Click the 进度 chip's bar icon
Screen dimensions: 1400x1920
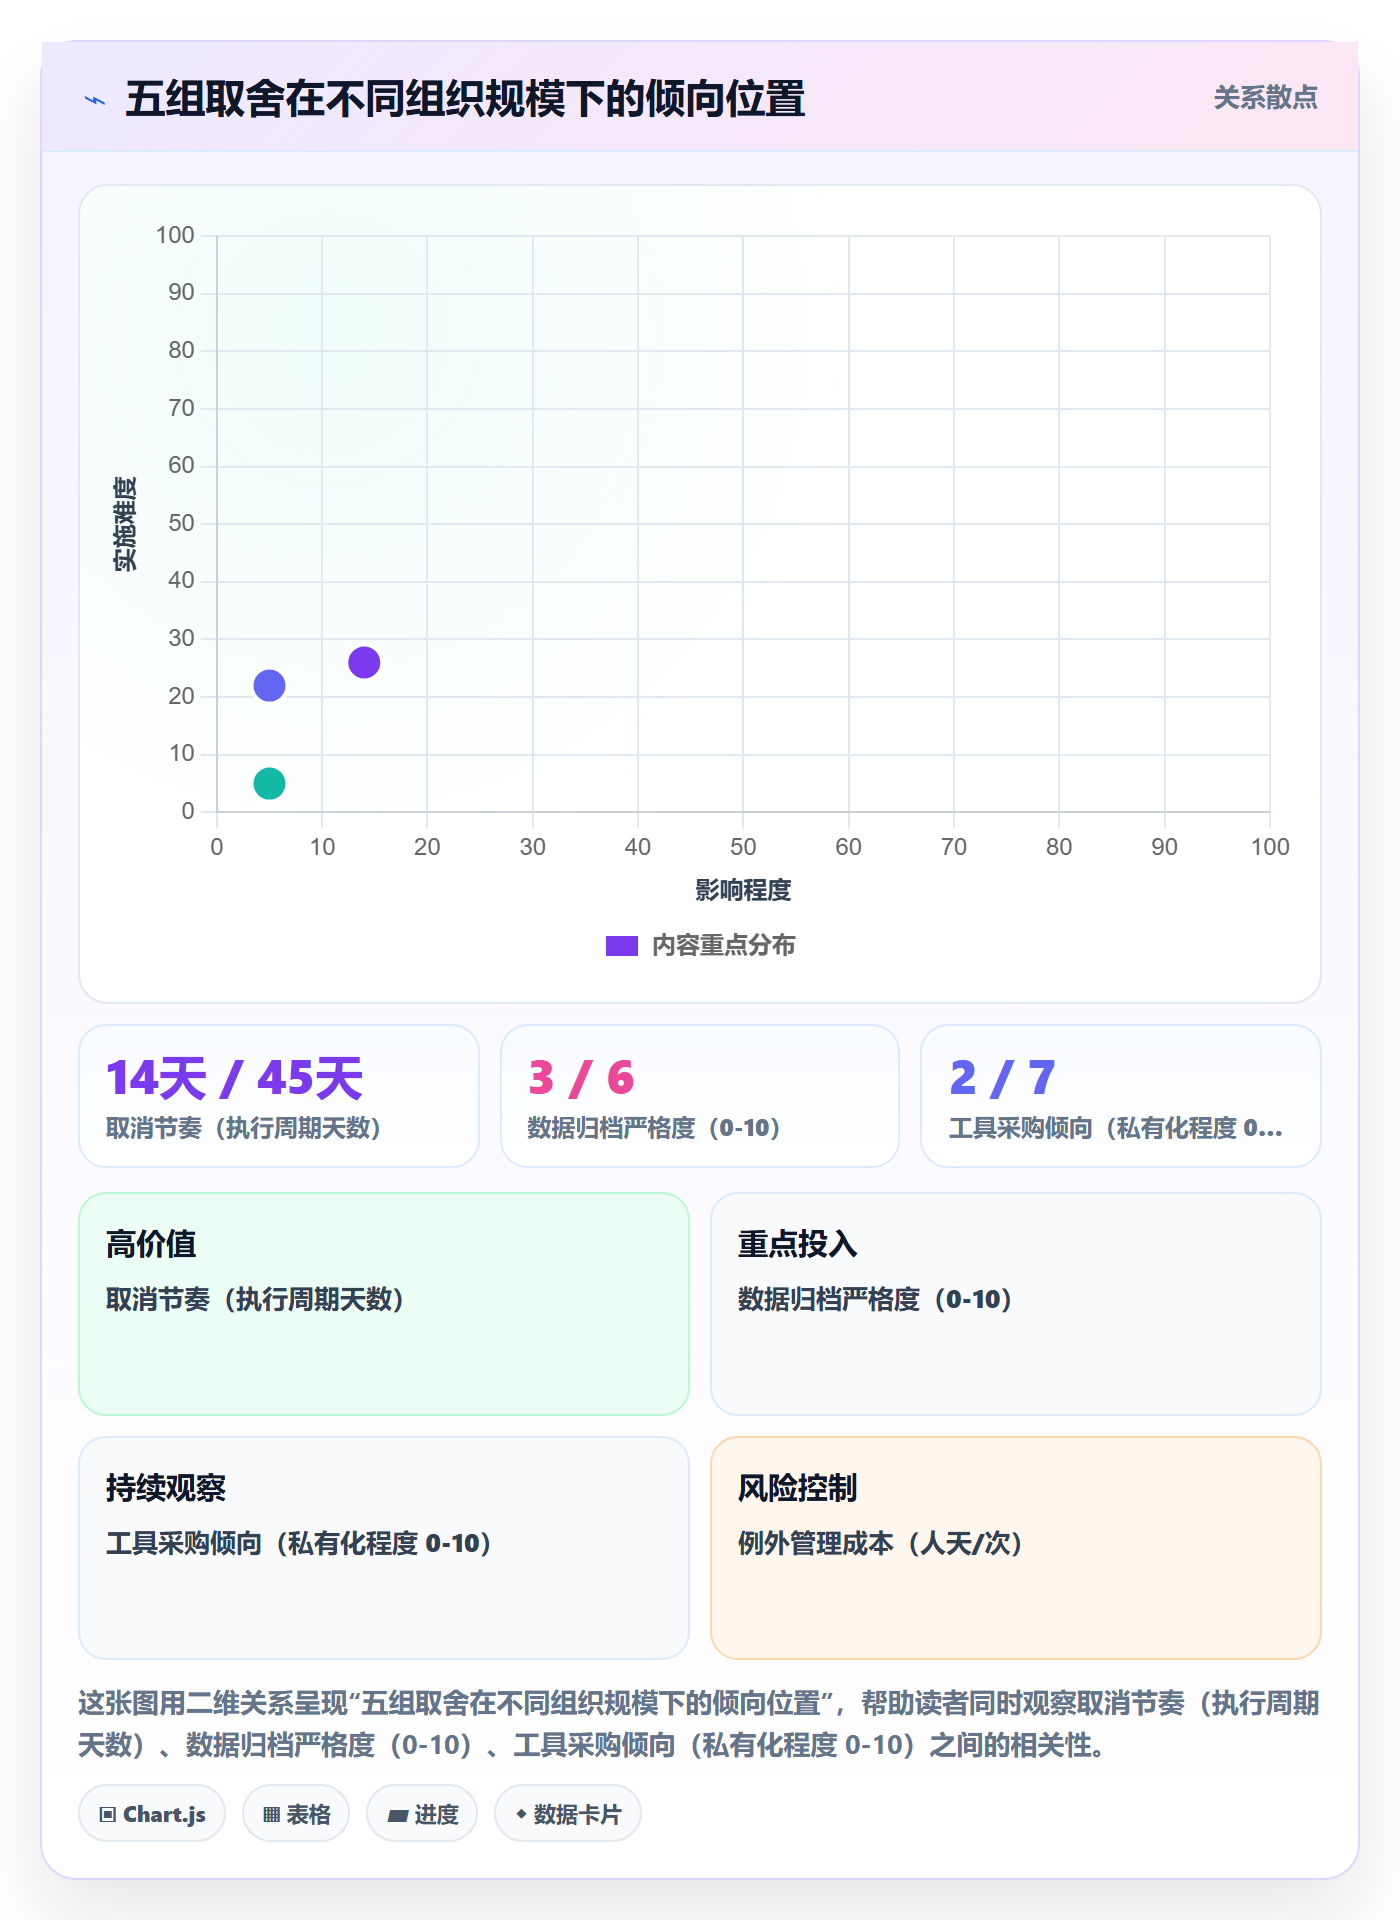point(398,1815)
